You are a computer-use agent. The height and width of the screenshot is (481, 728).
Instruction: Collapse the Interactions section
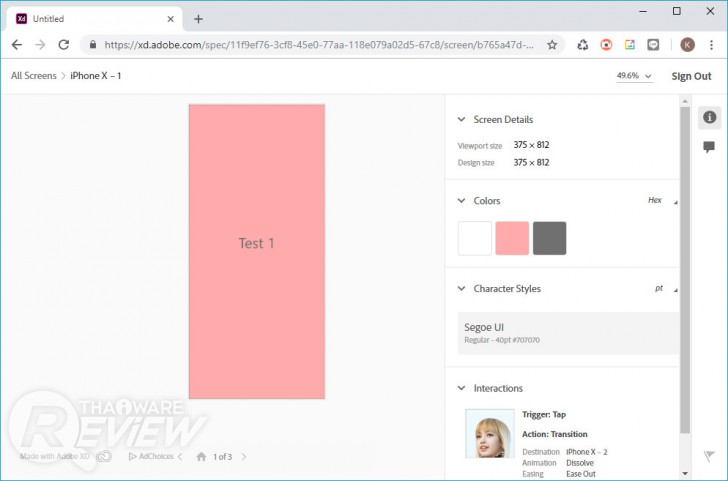462,388
